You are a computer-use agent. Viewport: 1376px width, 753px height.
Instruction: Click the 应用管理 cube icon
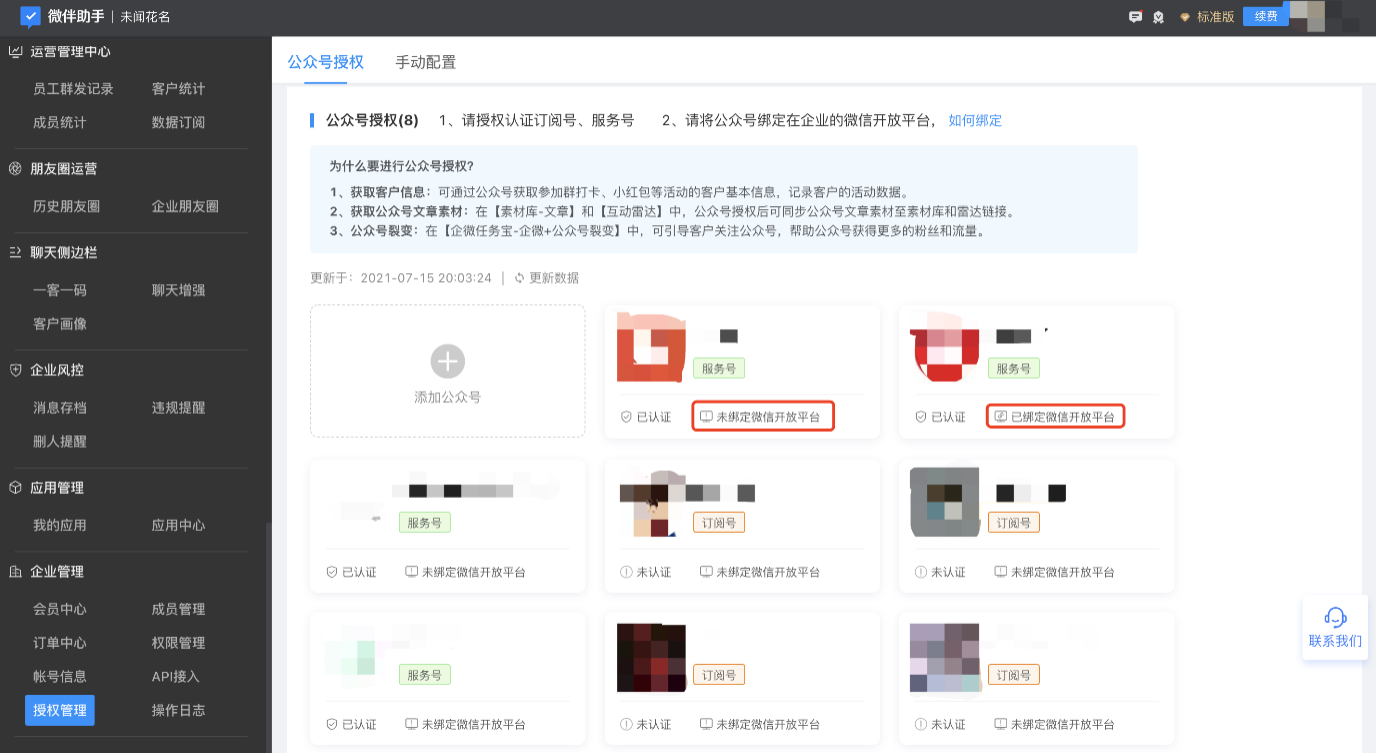(x=15, y=488)
